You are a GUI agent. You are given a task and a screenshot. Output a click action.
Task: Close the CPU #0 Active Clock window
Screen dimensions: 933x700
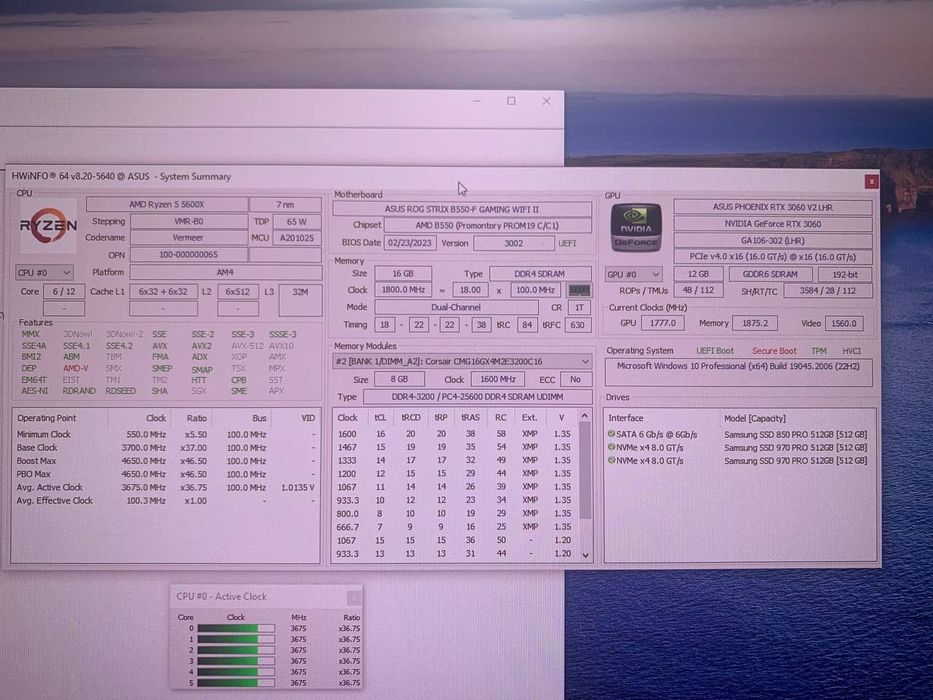(x=353, y=596)
